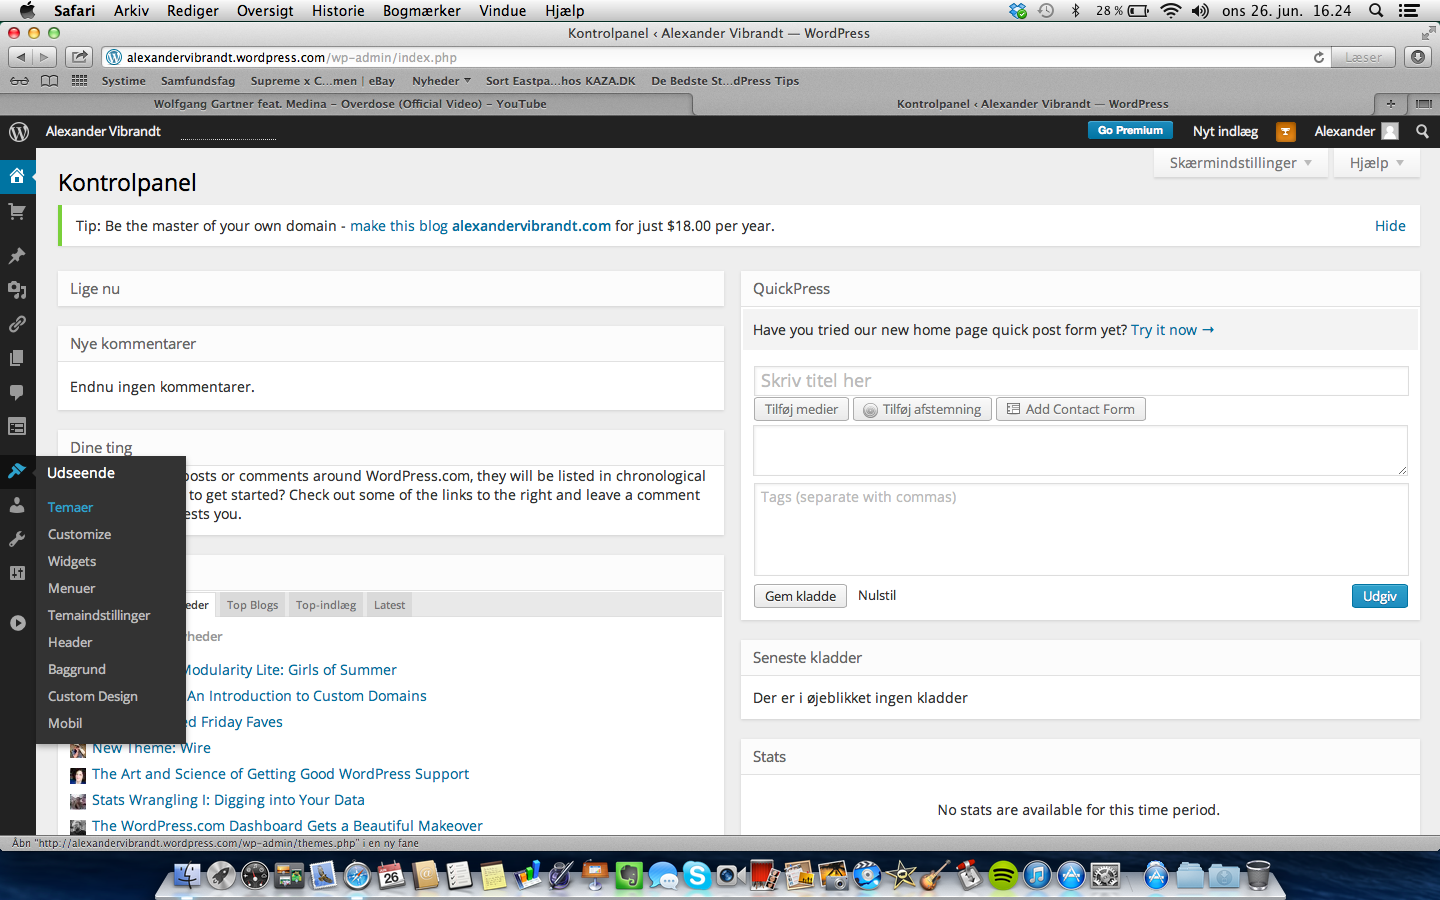Image resolution: width=1440 pixels, height=900 pixels.
Task: Reload the page with the refresh icon
Action: [x=1319, y=57]
